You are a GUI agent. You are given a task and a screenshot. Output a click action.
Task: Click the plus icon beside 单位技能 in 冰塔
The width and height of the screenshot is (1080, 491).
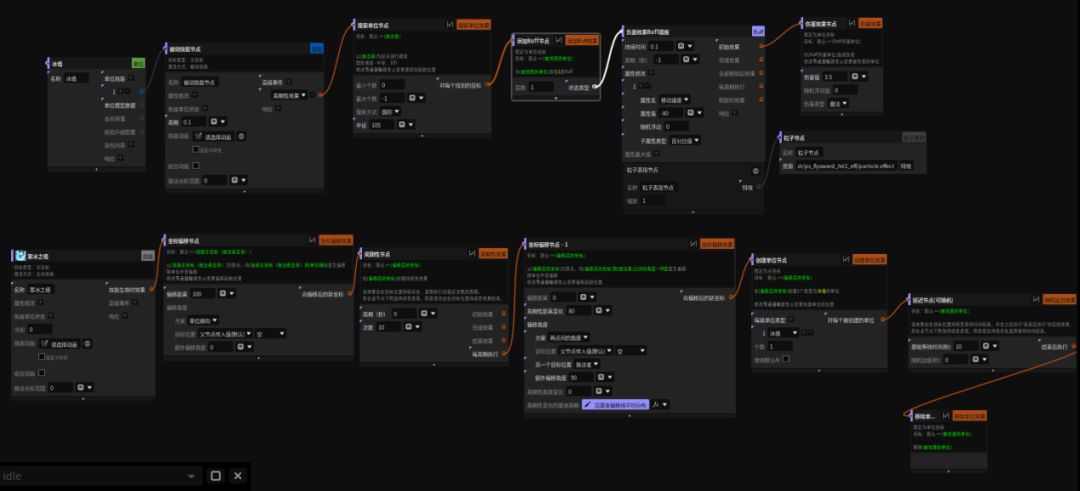point(132,79)
